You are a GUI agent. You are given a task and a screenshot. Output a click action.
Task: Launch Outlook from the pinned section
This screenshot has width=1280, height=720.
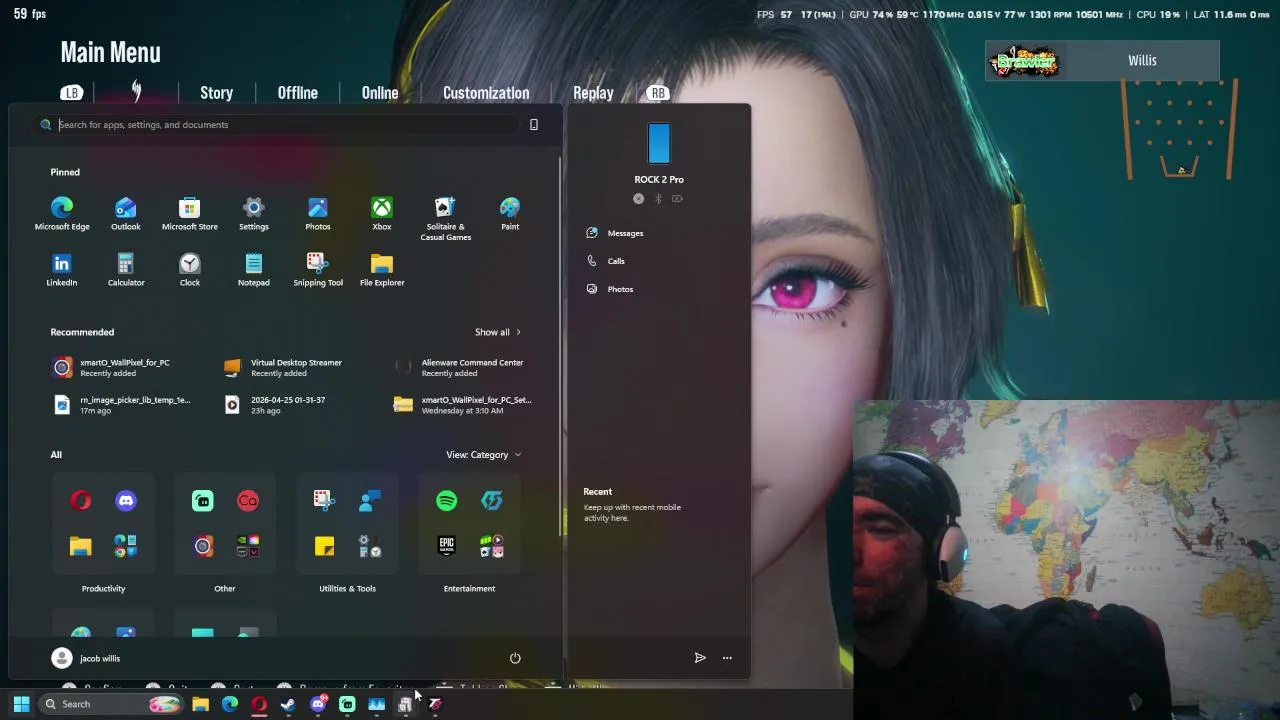[x=126, y=214]
